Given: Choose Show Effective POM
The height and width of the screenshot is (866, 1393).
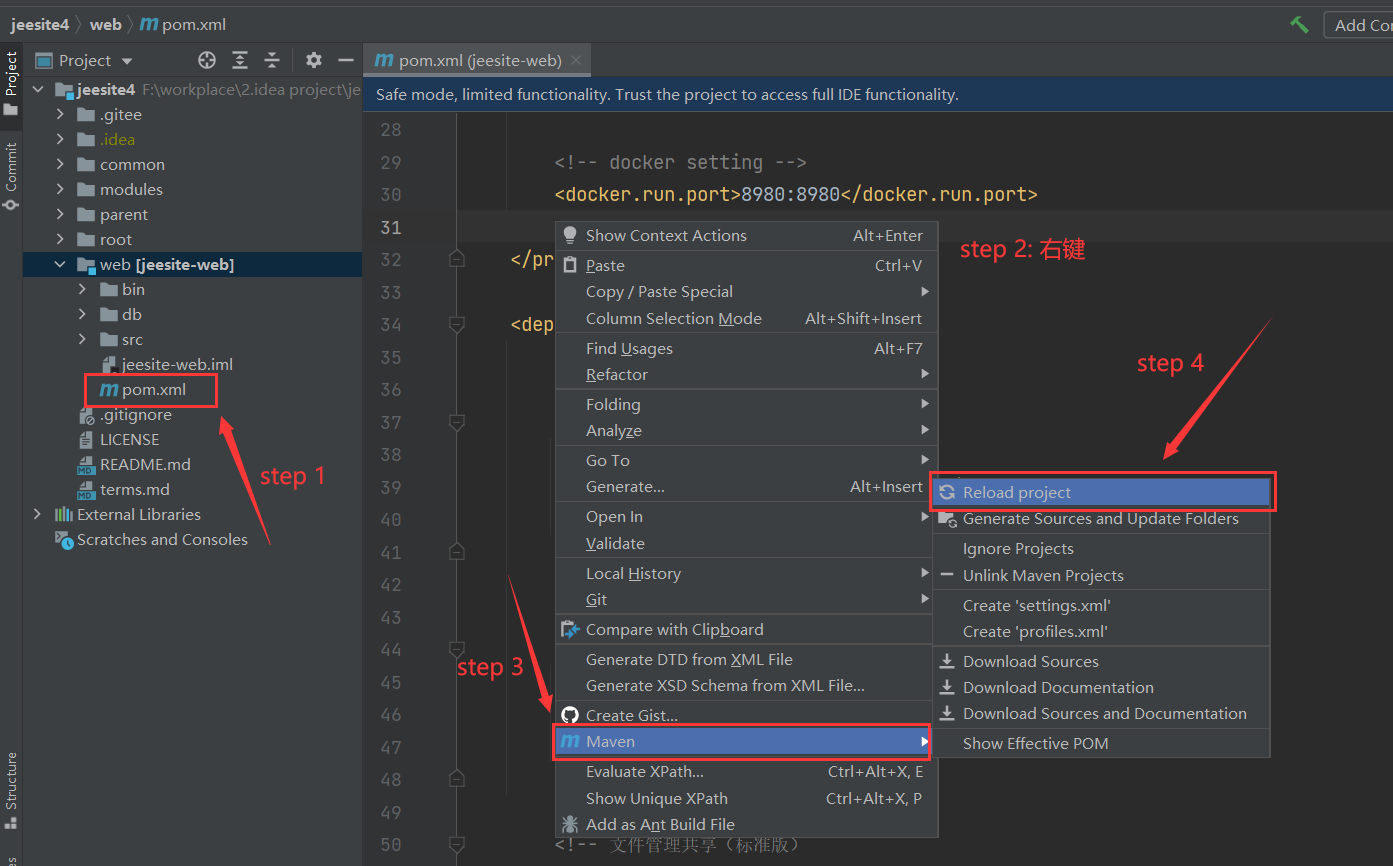Looking at the screenshot, I should click(x=1101, y=743).
